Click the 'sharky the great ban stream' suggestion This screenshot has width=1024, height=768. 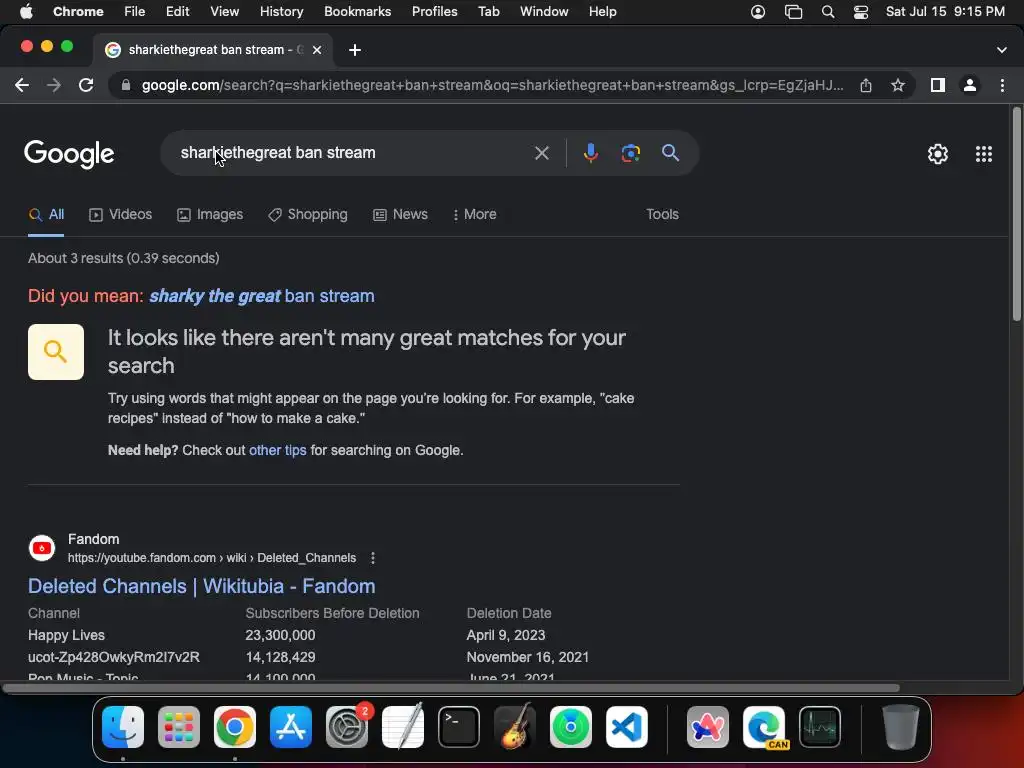click(x=262, y=296)
